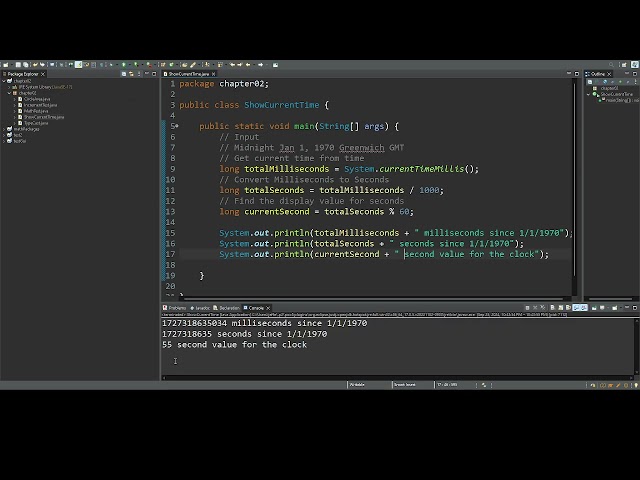Screen dimensions: 640x480
Task: Switch to the Declaration tab
Action: (226, 308)
